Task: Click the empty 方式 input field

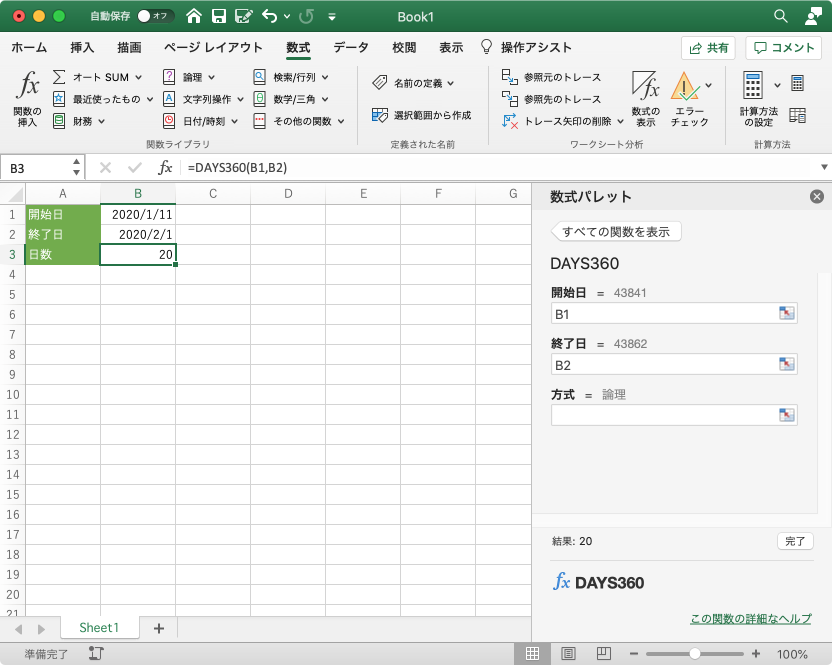Action: point(674,415)
